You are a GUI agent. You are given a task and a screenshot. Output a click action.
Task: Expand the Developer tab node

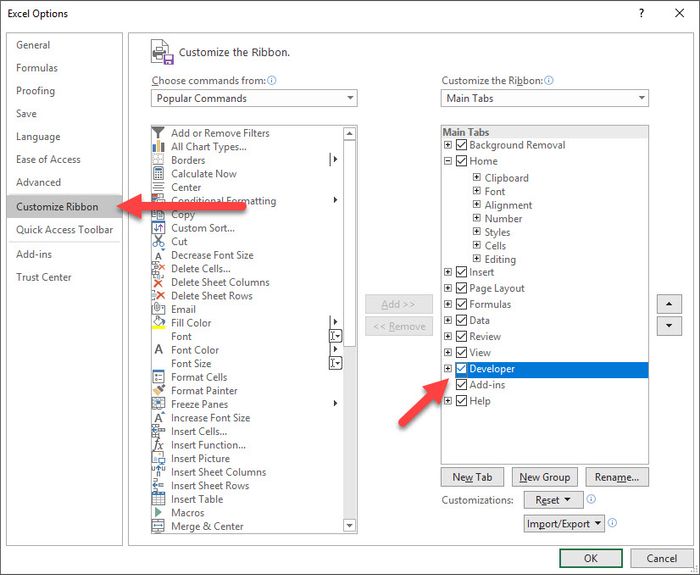click(448, 368)
